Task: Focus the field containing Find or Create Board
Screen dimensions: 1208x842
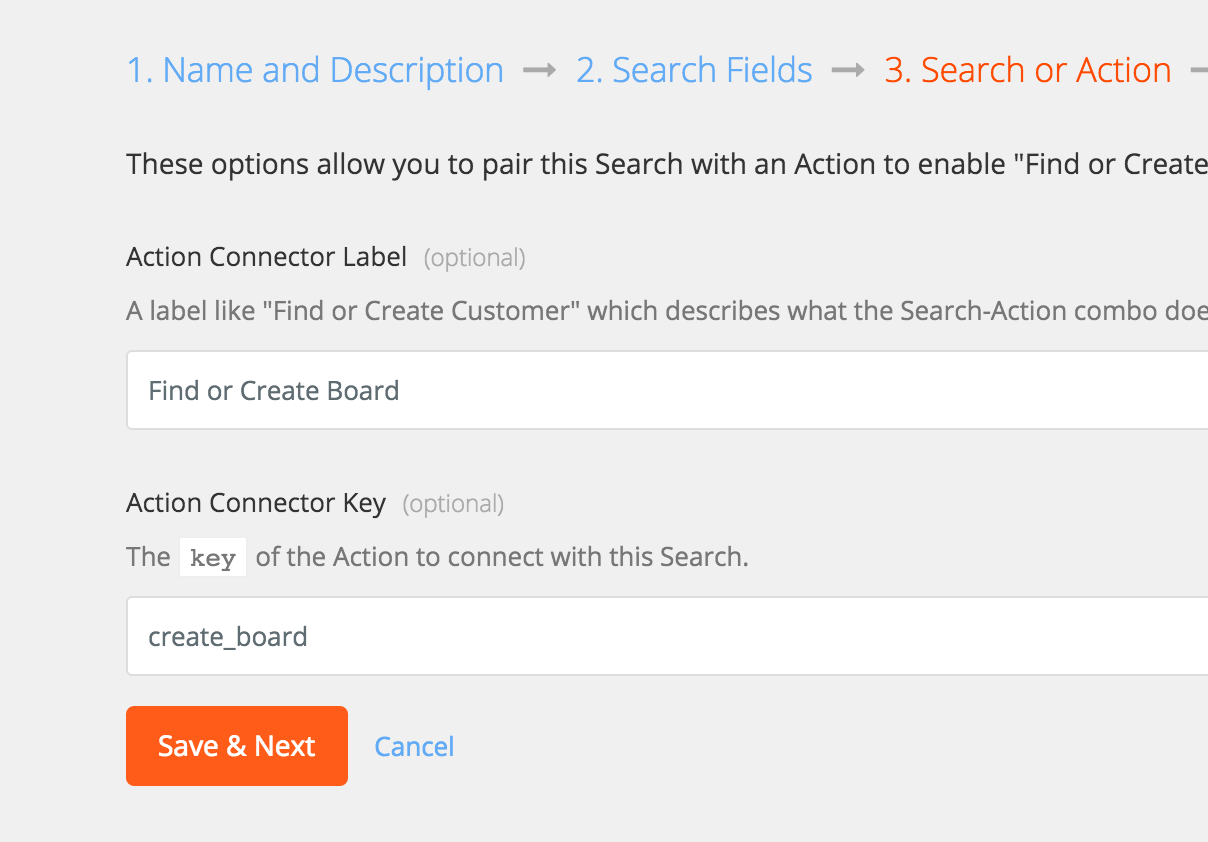Action: (667, 390)
